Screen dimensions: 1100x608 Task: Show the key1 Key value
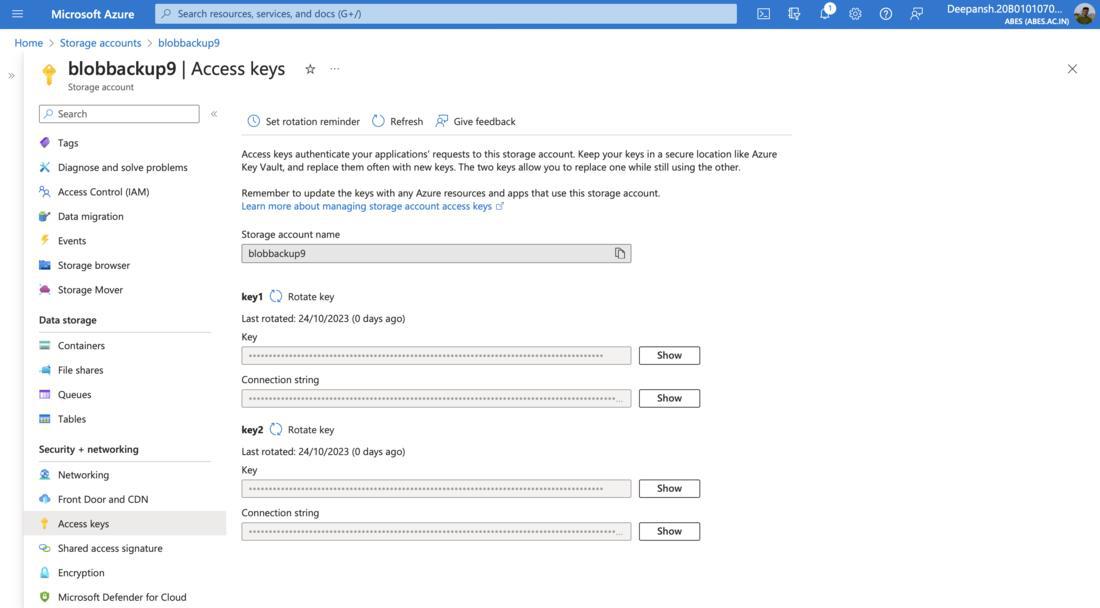pyautogui.click(x=669, y=356)
